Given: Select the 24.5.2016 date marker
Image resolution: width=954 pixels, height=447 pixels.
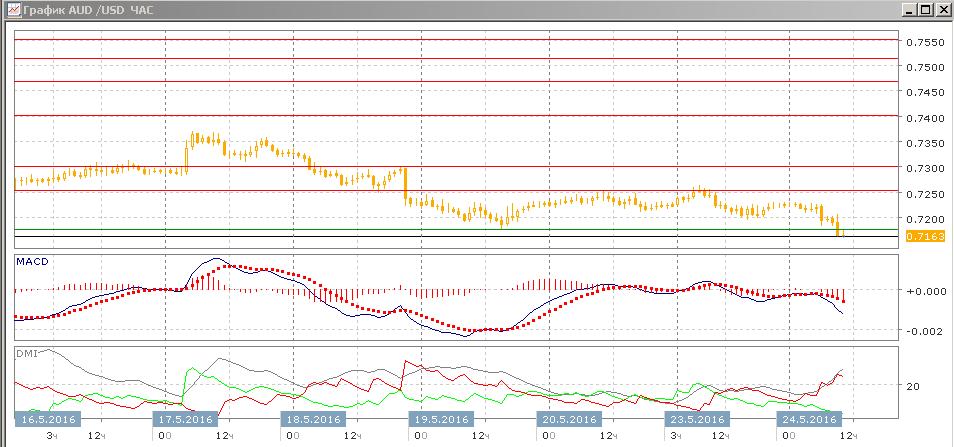Looking at the screenshot, I should (x=809, y=419).
